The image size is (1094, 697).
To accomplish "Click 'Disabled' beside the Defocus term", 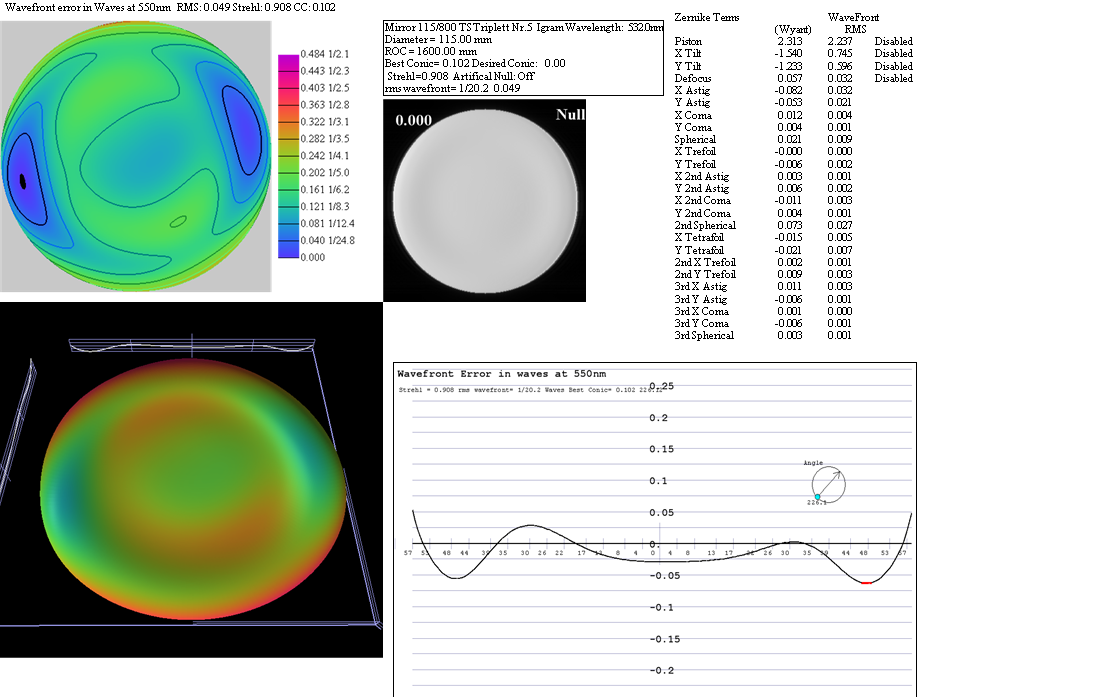I will (x=893, y=78).
